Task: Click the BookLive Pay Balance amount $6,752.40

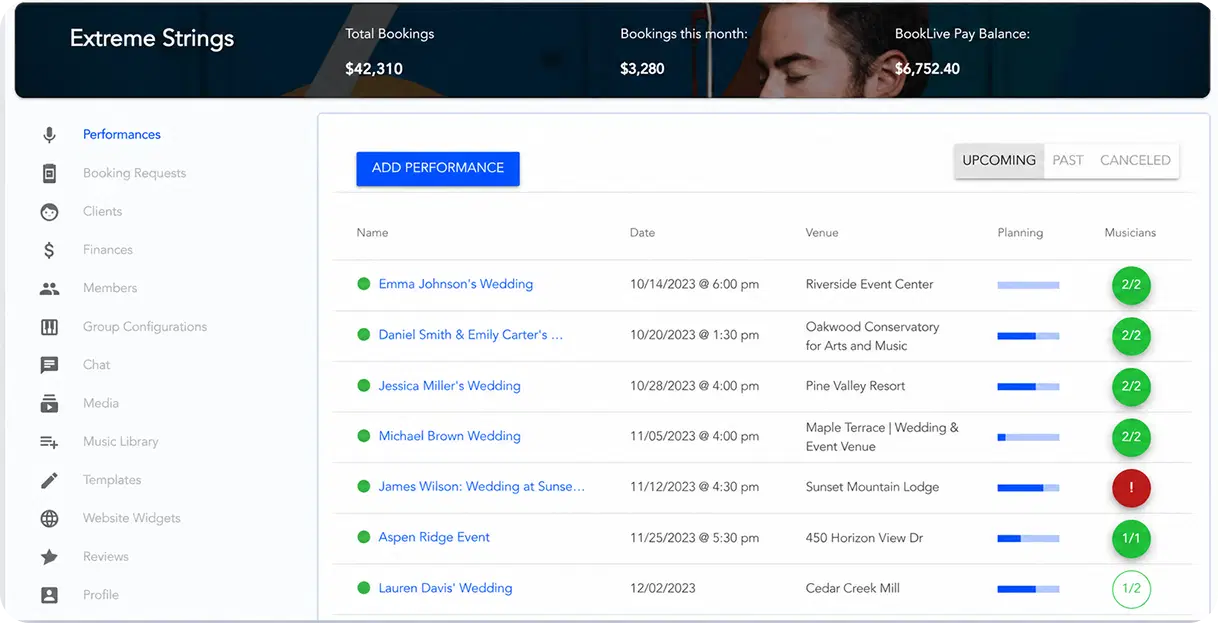Action: 927,69
